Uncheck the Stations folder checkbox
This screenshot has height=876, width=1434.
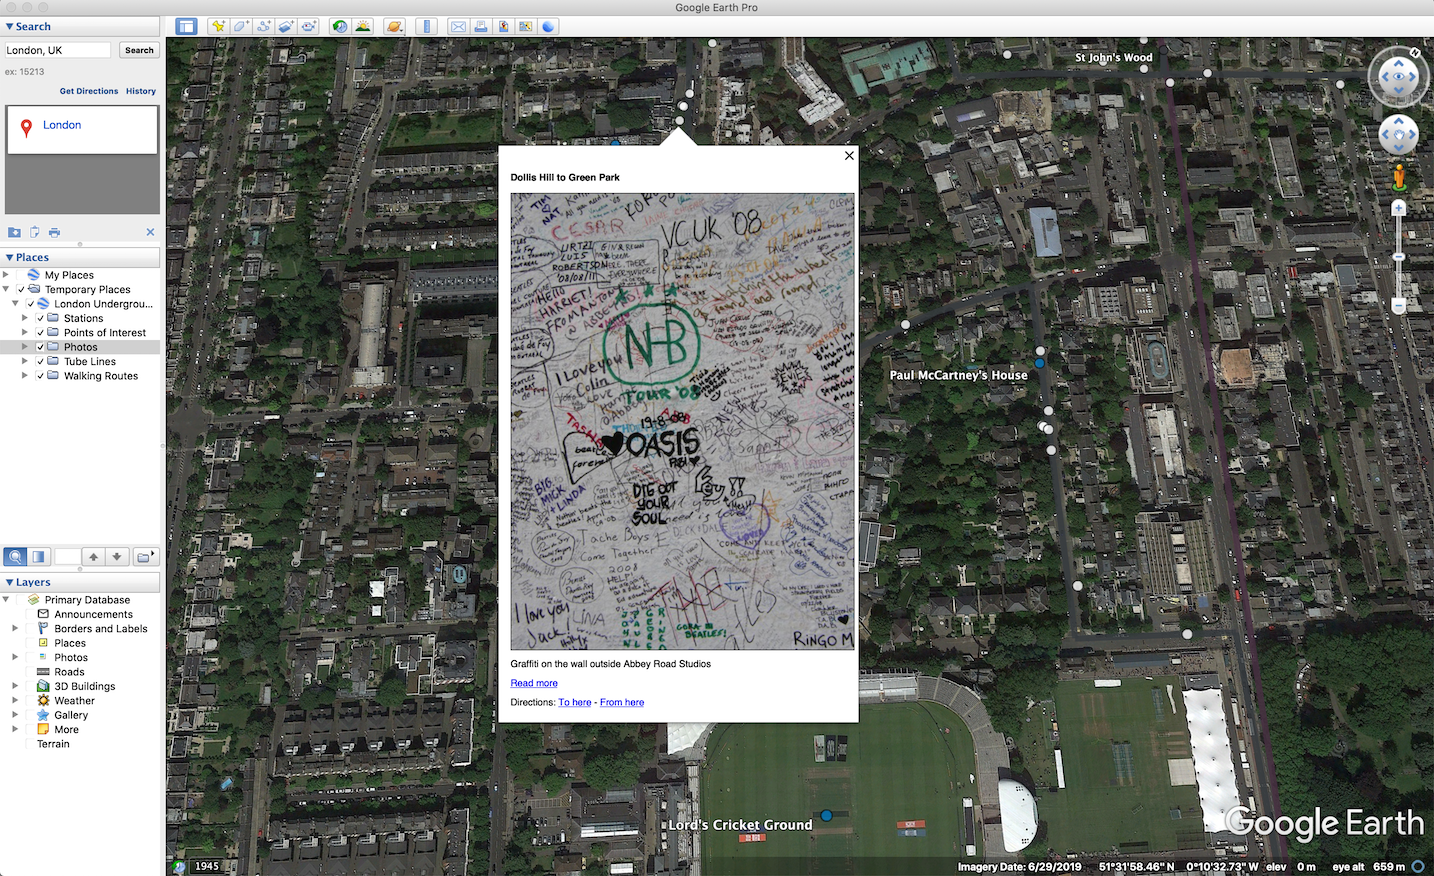click(41, 318)
